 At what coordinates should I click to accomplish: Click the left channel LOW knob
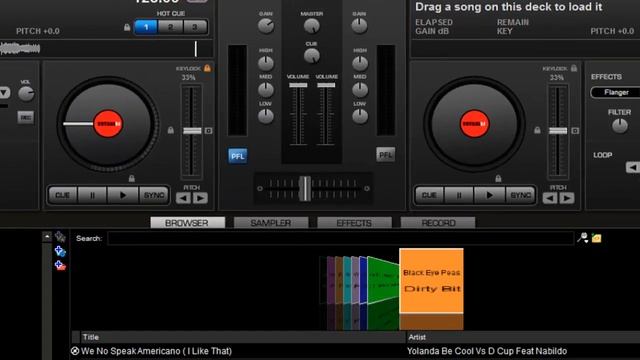click(x=266, y=116)
